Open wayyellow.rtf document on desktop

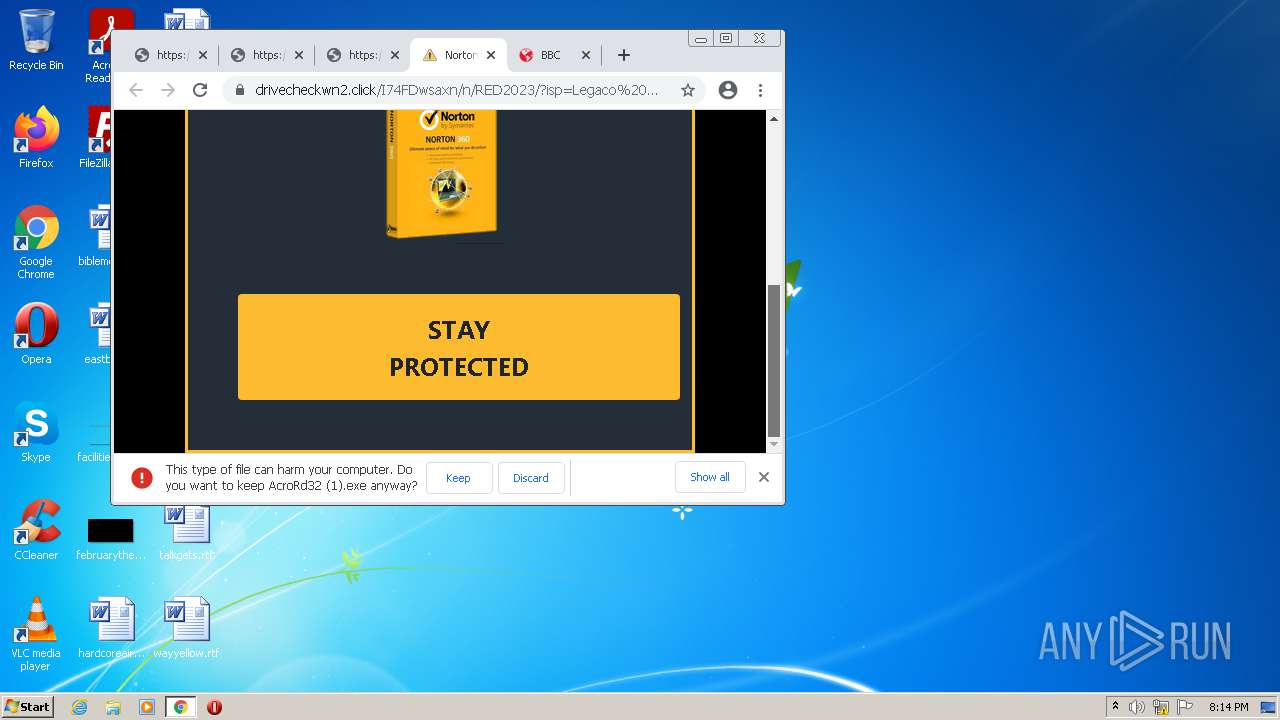click(186, 628)
